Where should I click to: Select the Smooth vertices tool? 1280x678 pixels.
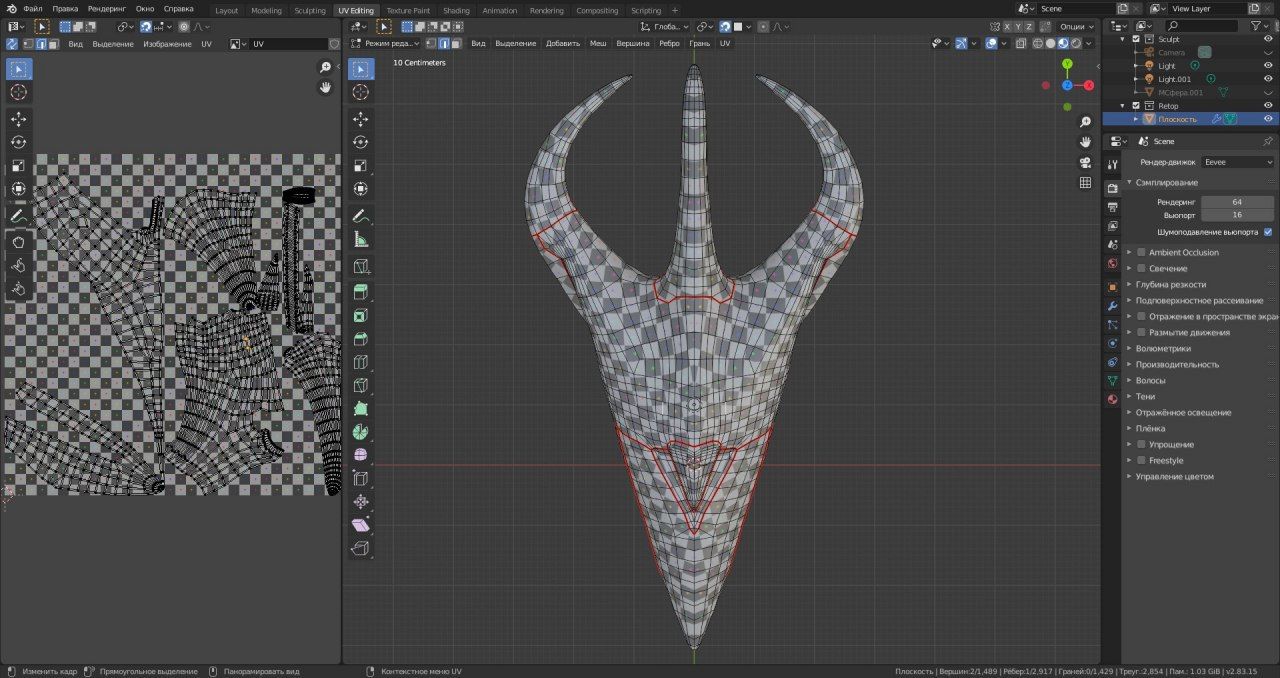coord(361,455)
